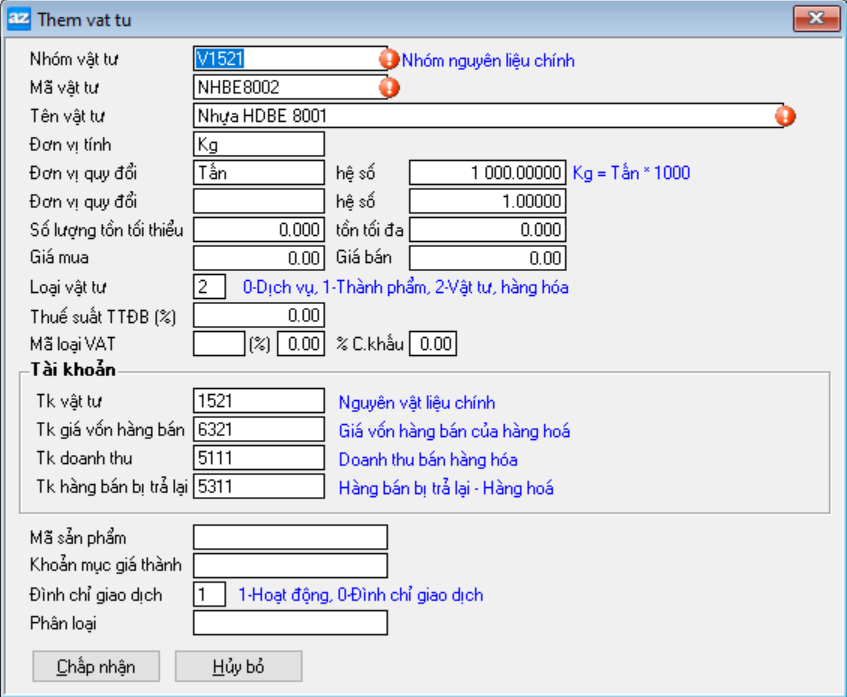Click the warning icon beside Mã vật tư
Screen dimensions: 847x697
pos(389,88)
